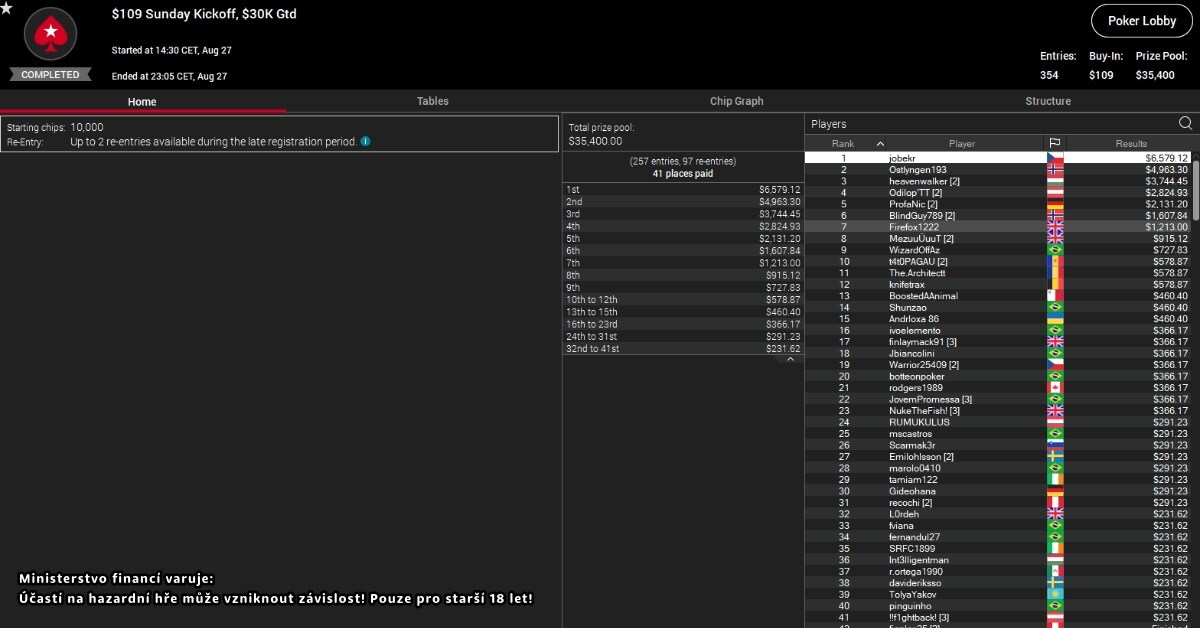Click the favorite star icon in top-left corner
1200x628 pixels.
click(7, 8)
